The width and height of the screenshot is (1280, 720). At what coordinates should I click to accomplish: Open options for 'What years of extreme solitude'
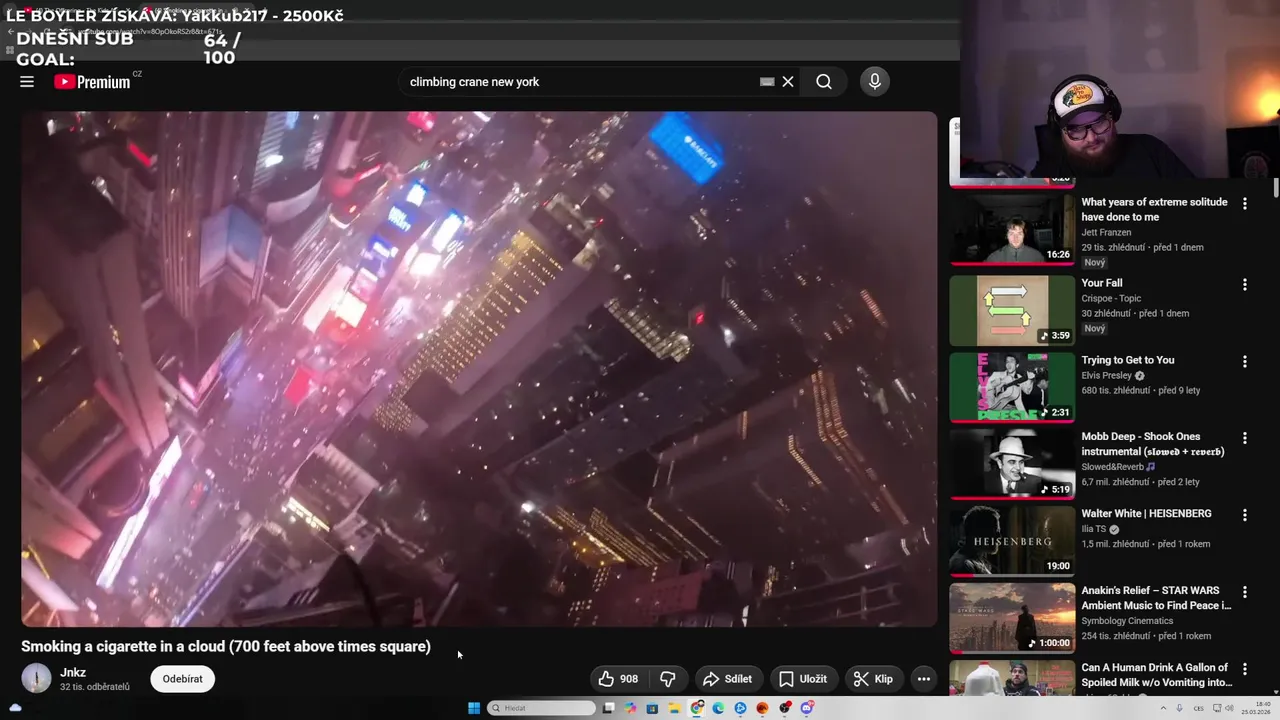[x=1245, y=204]
